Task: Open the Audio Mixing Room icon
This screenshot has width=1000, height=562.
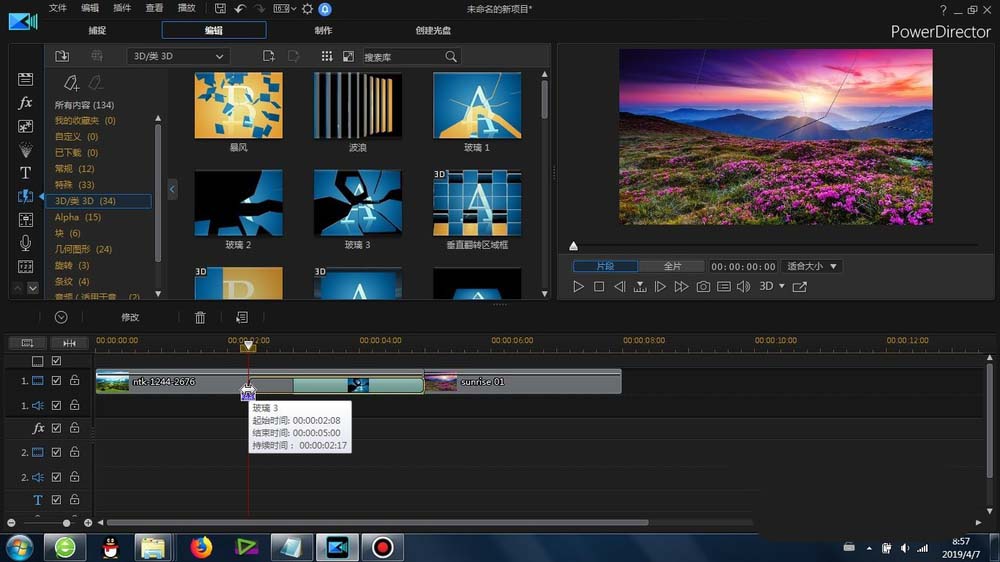Action: 26,220
